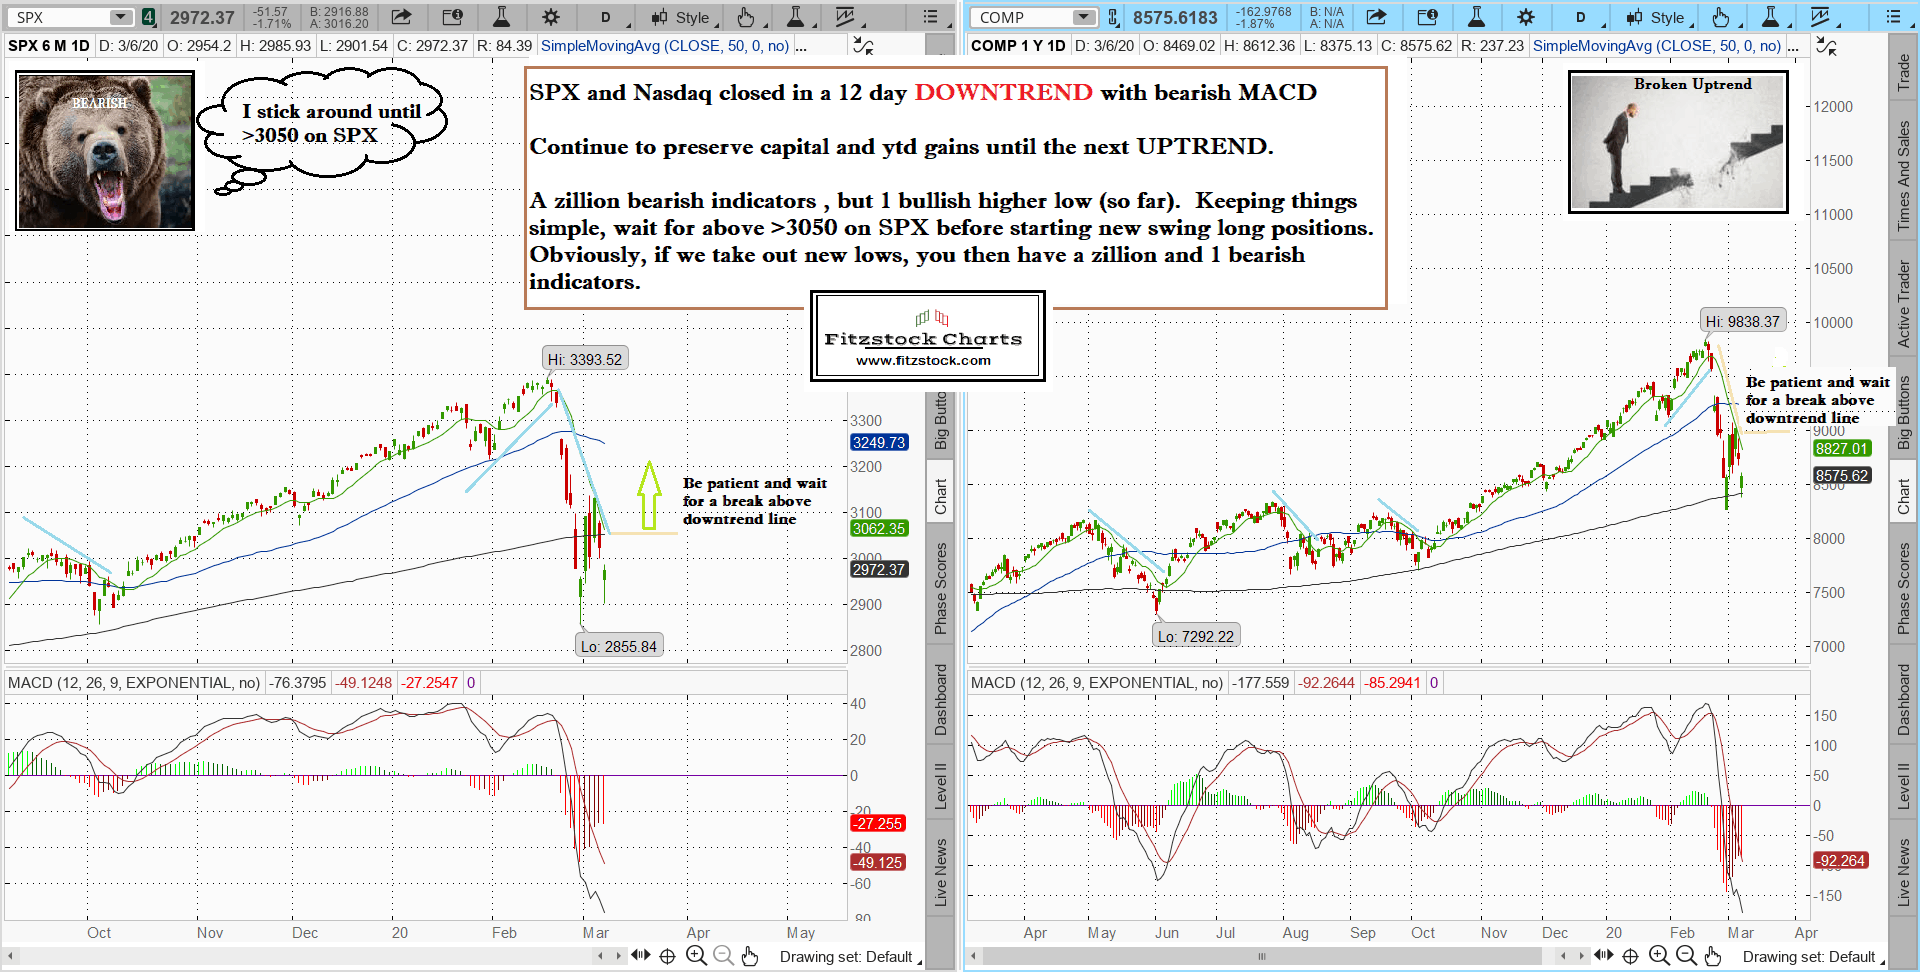Viewport: 1920px width, 972px height.
Task: Open chart settings gear on COMP chart
Action: [x=1525, y=17]
